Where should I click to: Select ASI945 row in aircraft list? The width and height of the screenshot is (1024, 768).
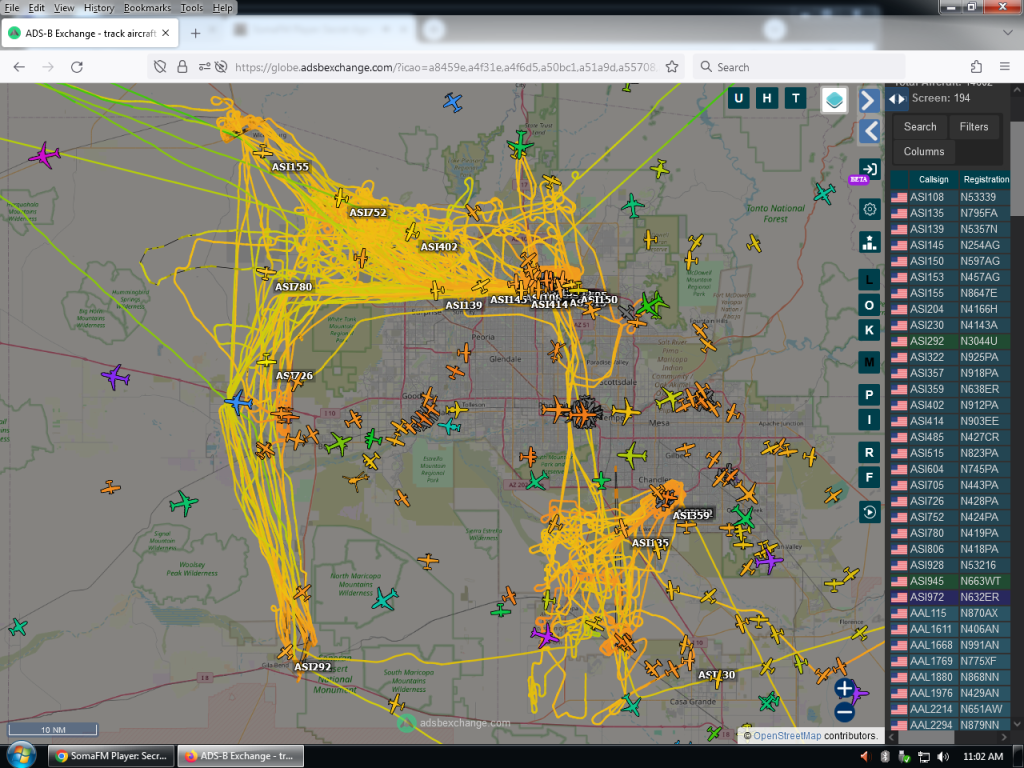pyautogui.click(x=950, y=581)
